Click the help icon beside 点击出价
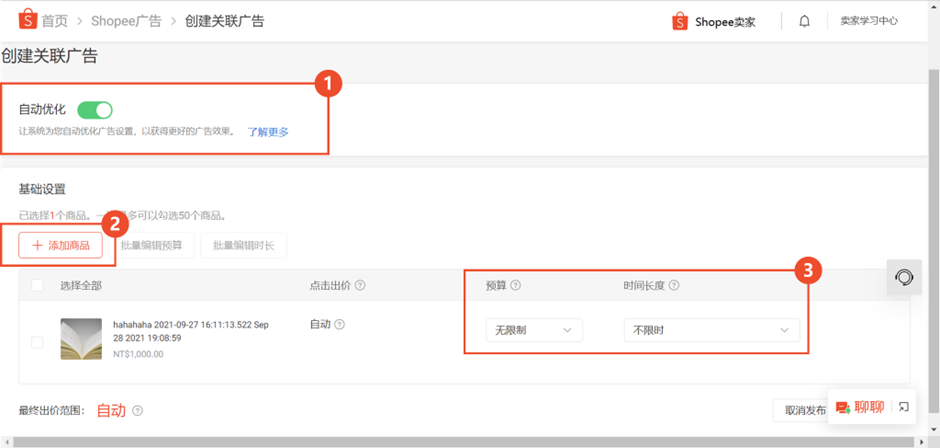Screen dimensions: 940x448 [360, 285]
